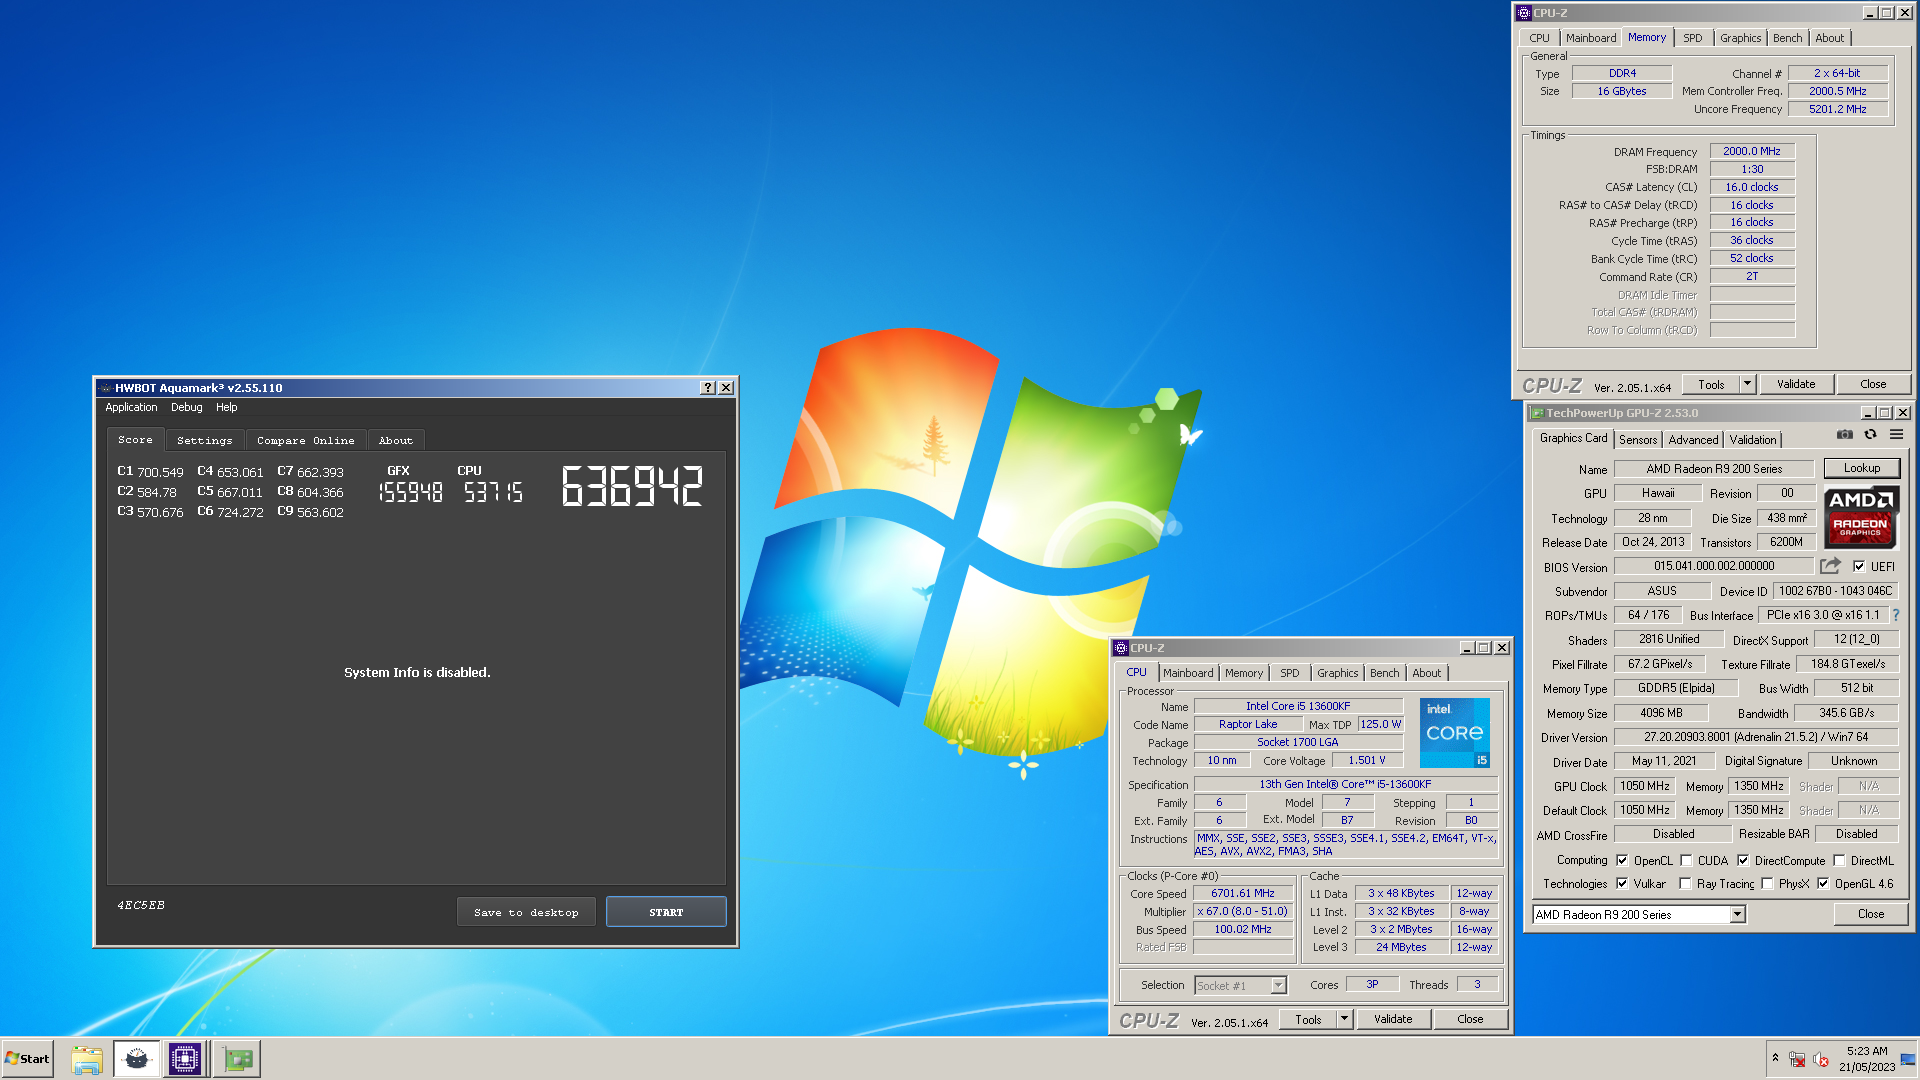
Task: Click the Aquamark help question mark button
Action: [708, 388]
